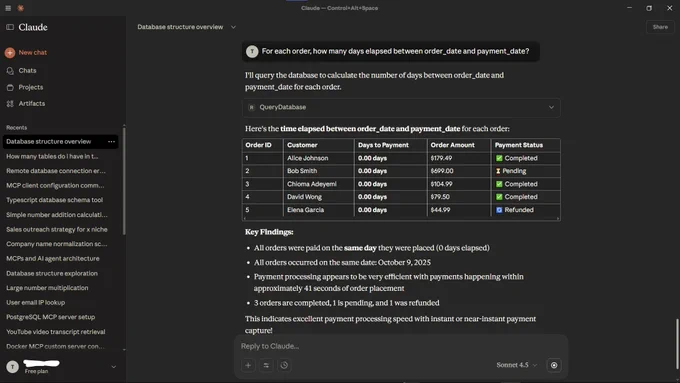Viewport: 680px width, 383px height.
Task: Open the hamburger menu in title bar
Action: tap(8, 8)
